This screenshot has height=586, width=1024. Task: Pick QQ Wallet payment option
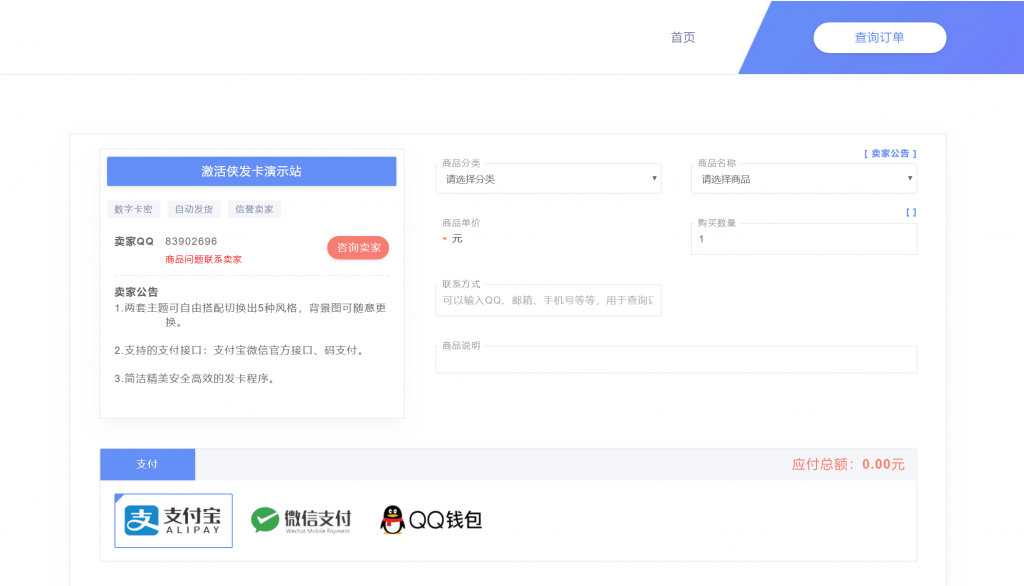(431, 520)
